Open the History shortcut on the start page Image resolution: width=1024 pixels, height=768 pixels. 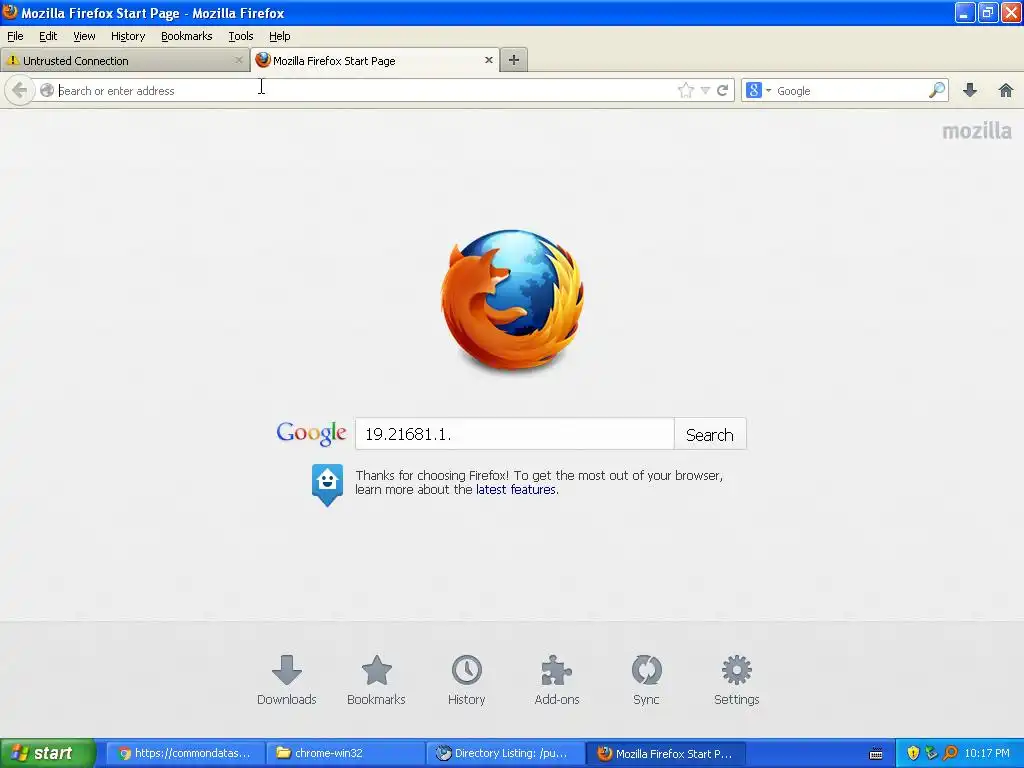(x=466, y=680)
